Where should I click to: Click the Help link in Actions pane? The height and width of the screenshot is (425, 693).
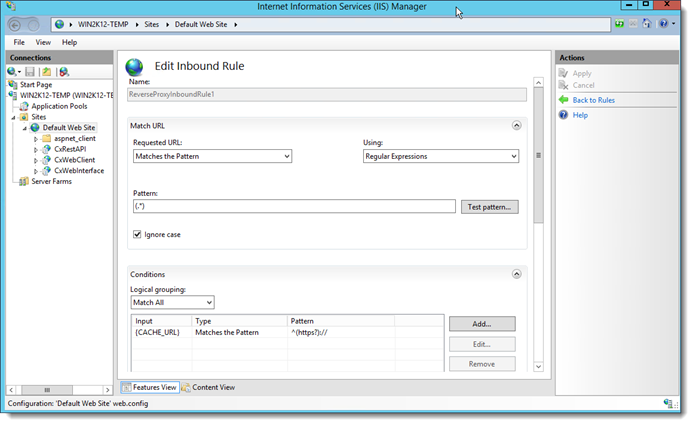tap(580, 115)
